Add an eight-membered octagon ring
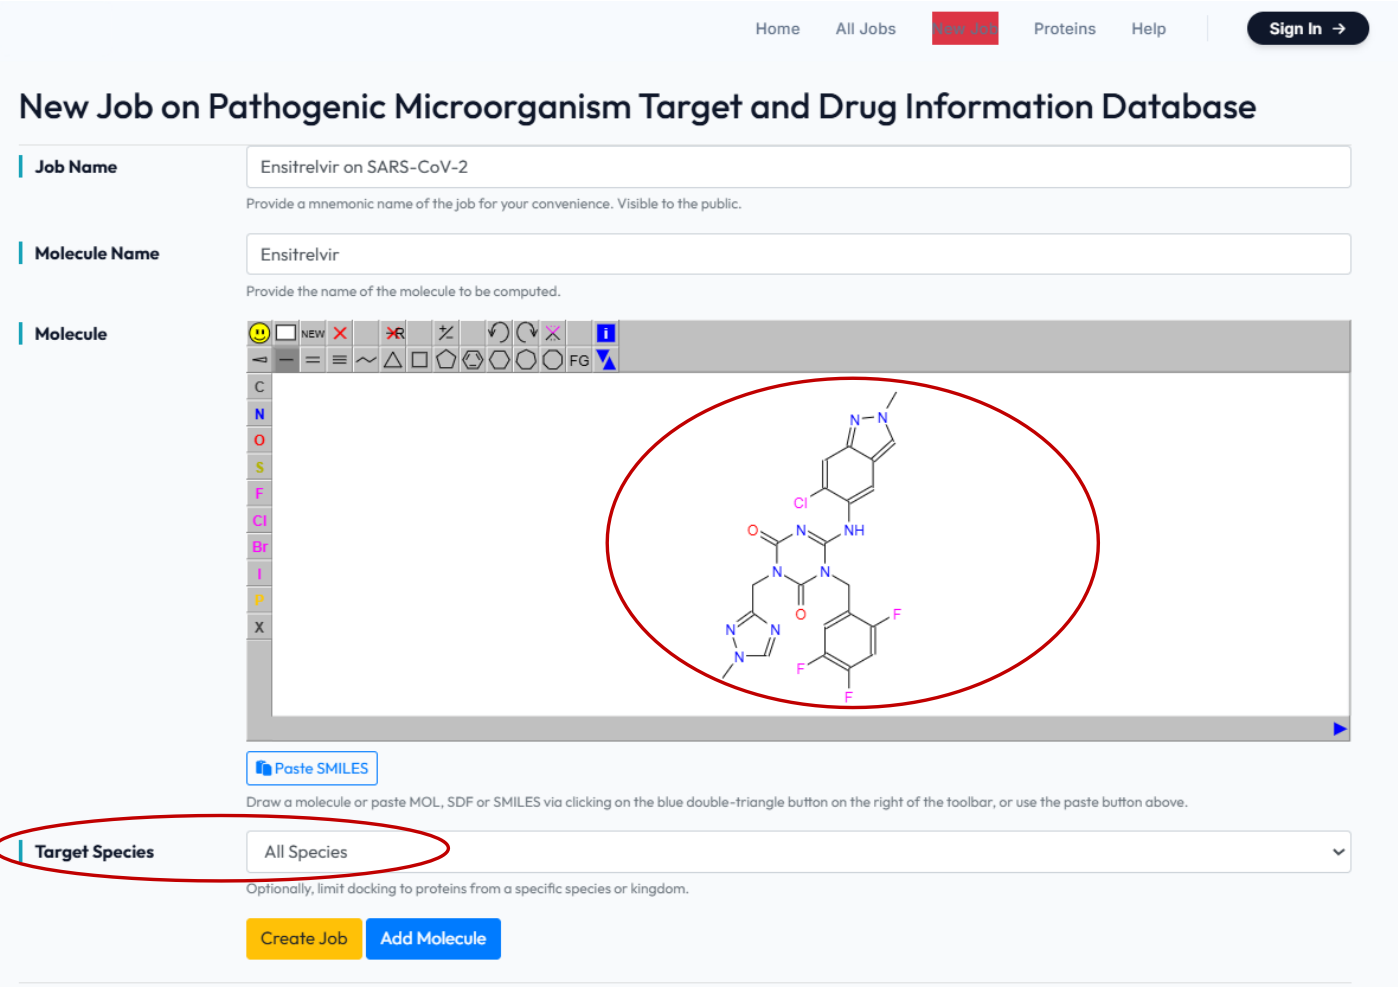This screenshot has height=987, width=1398. pyautogui.click(x=552, y=359)
